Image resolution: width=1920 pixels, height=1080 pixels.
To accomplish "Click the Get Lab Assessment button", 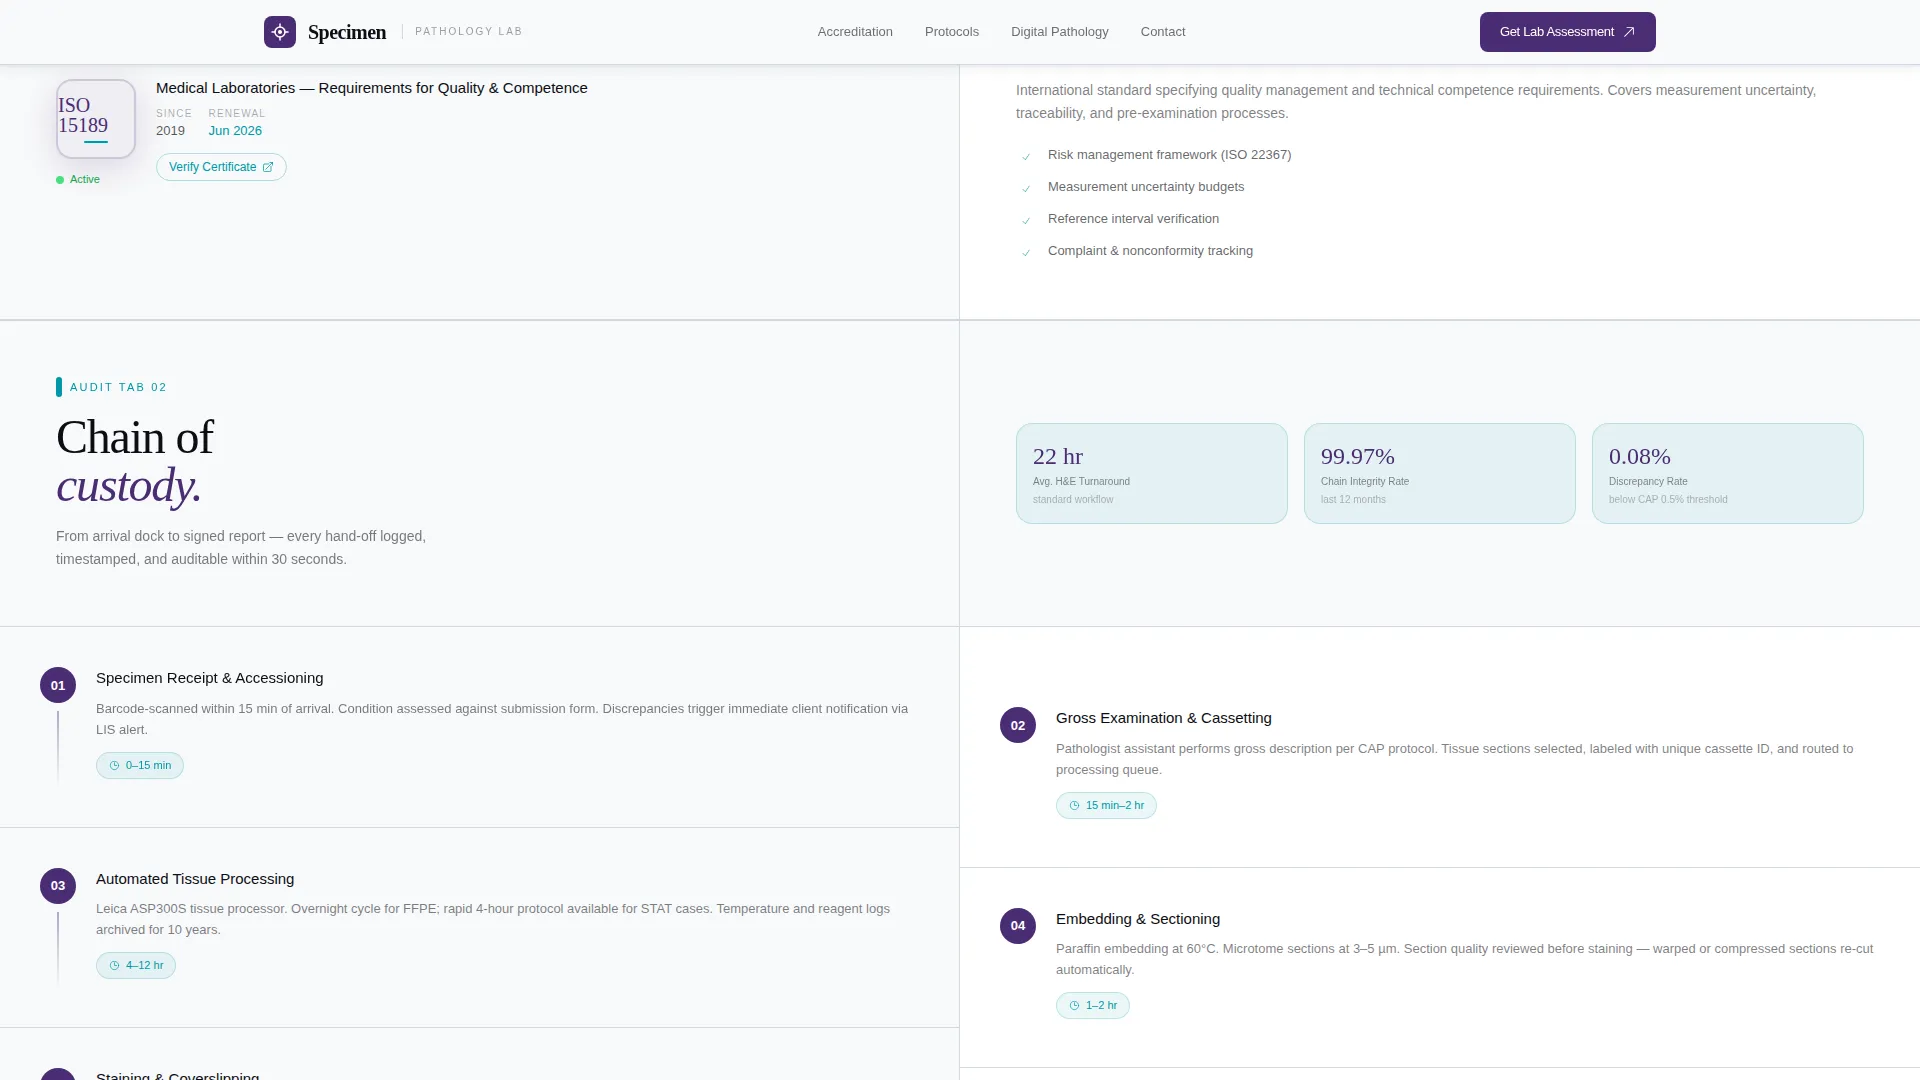I will pos(1567,32).
